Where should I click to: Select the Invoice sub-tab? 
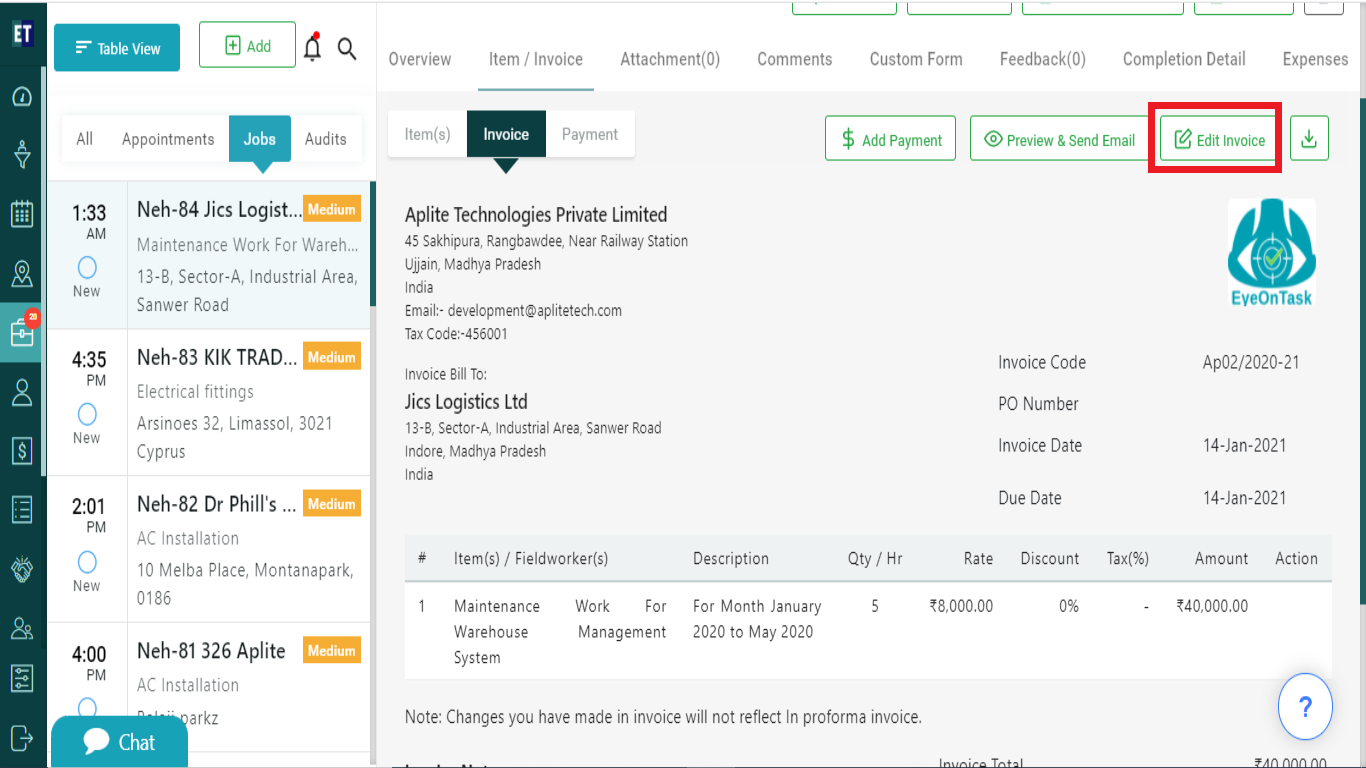pos(506,134)
